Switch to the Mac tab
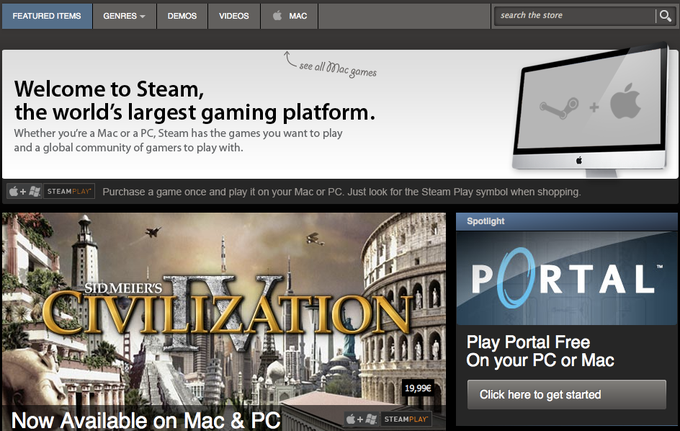This screenshot has height=431, width=680. point(289,16)
